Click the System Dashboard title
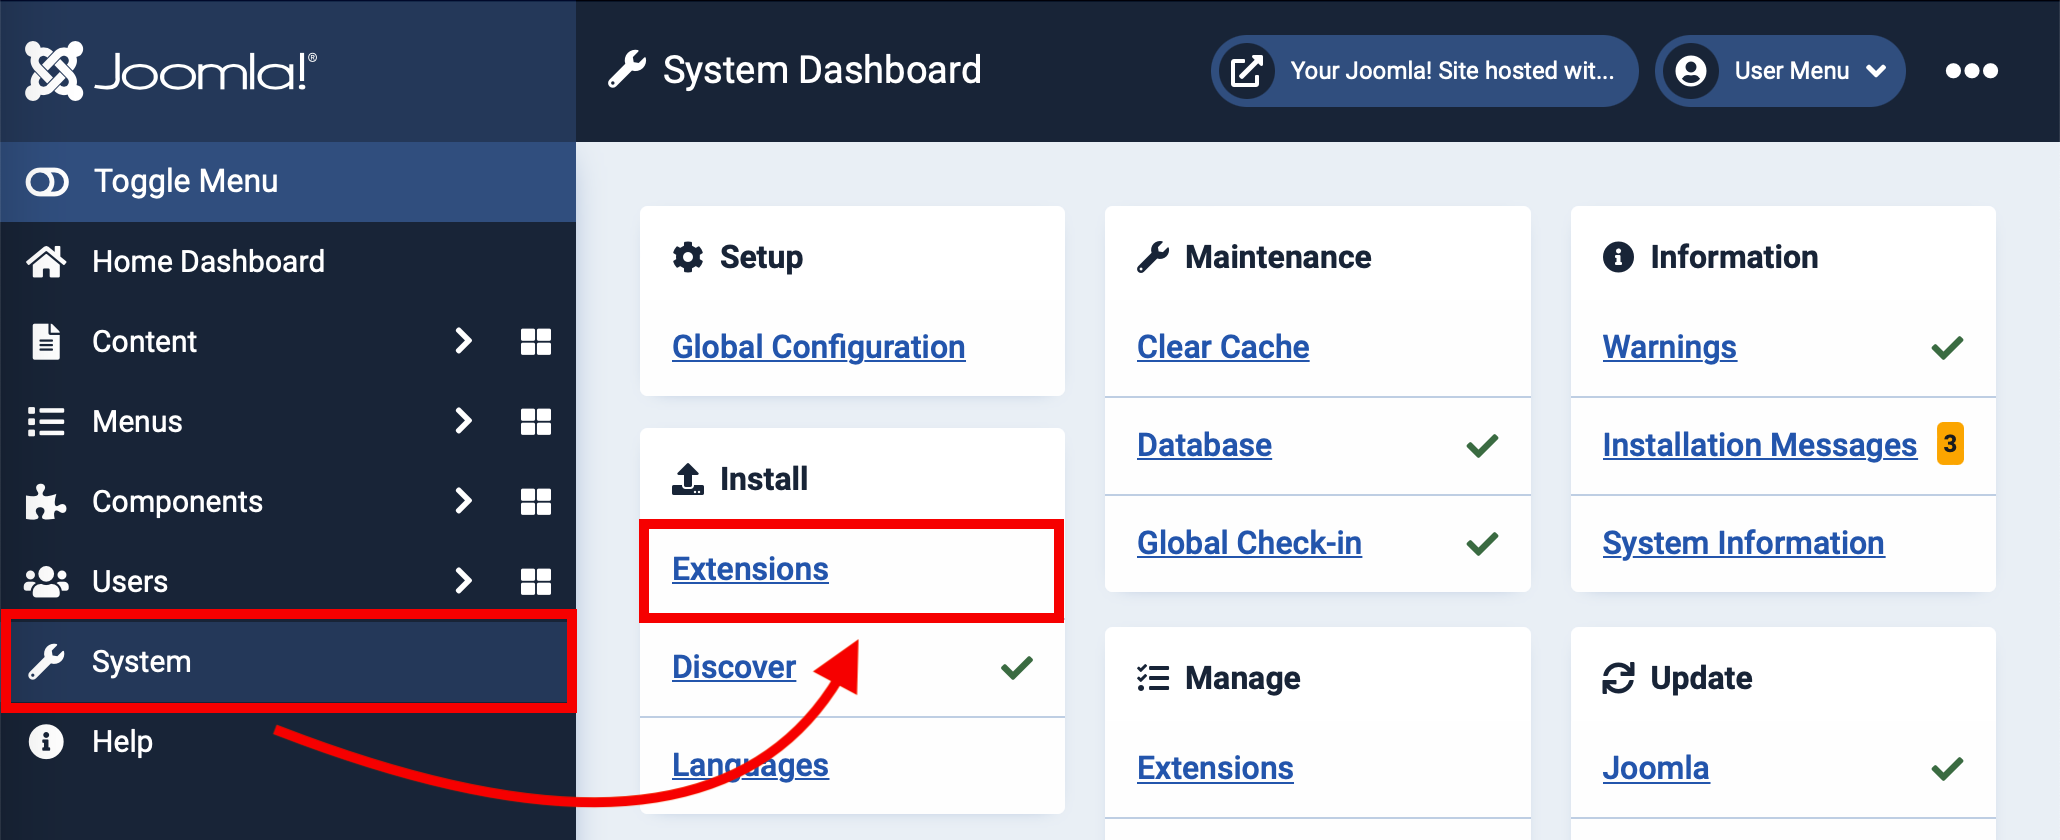2060x840 pixels. point(822,70)
